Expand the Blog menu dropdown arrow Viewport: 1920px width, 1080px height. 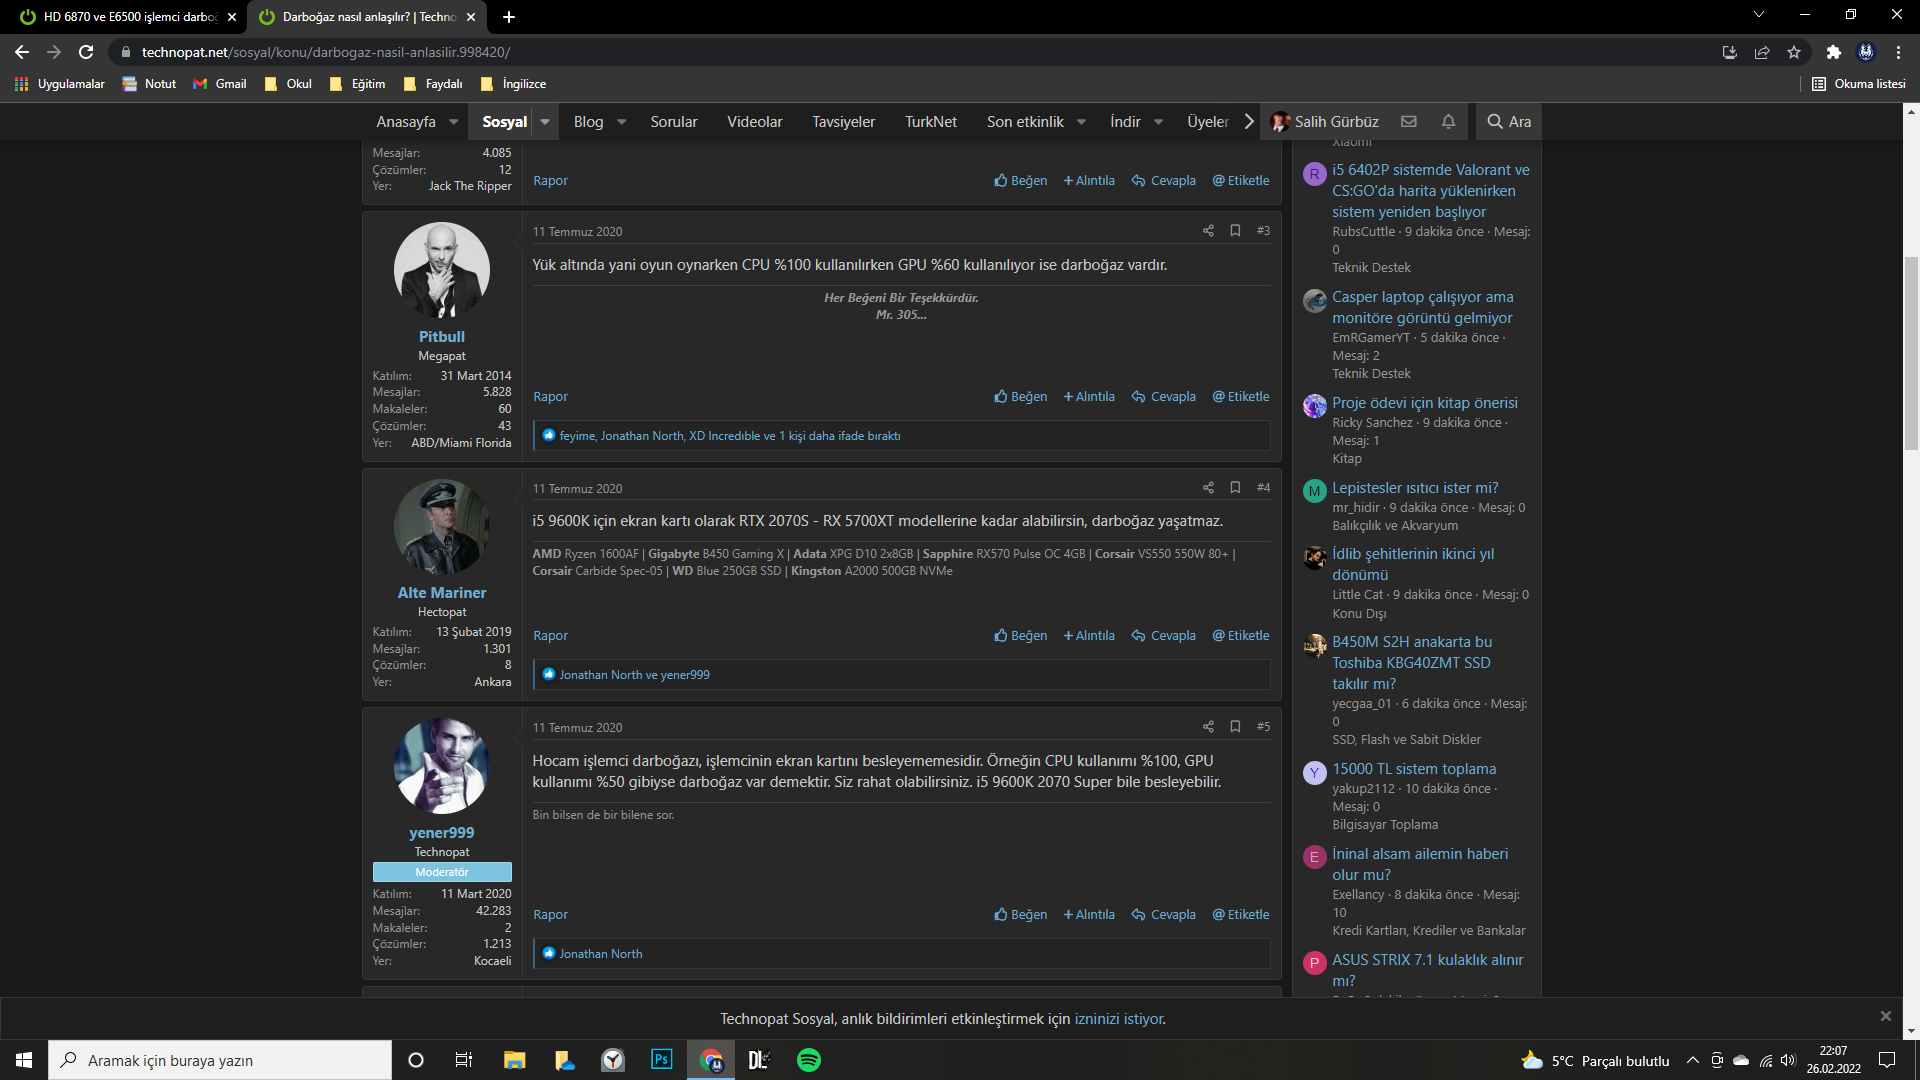[621, 122]
